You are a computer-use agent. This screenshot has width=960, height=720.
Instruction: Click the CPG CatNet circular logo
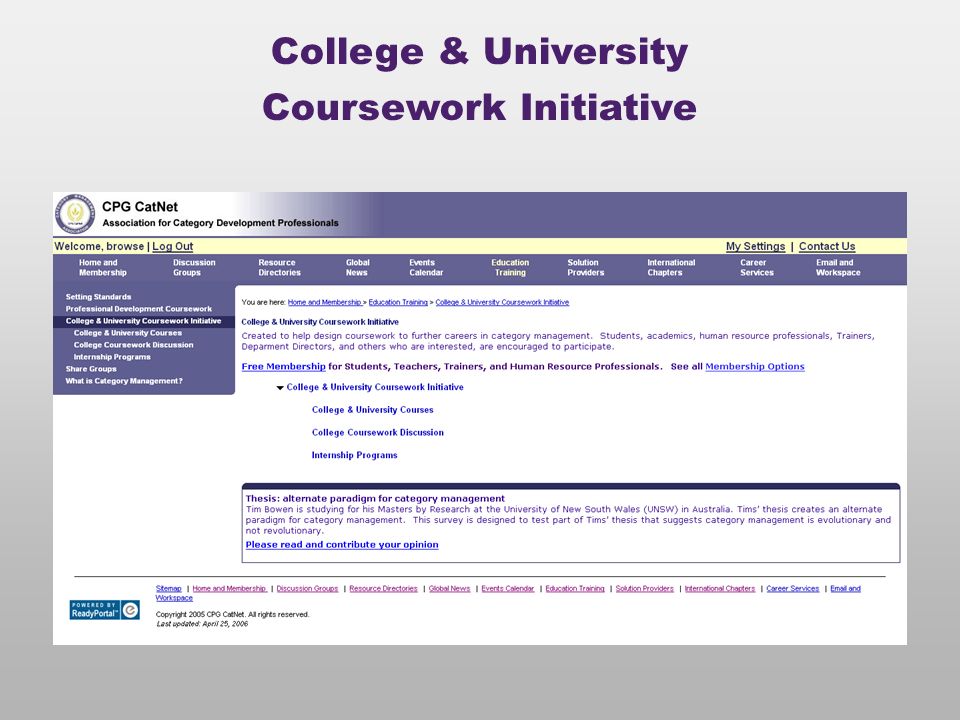coord(75,214)
